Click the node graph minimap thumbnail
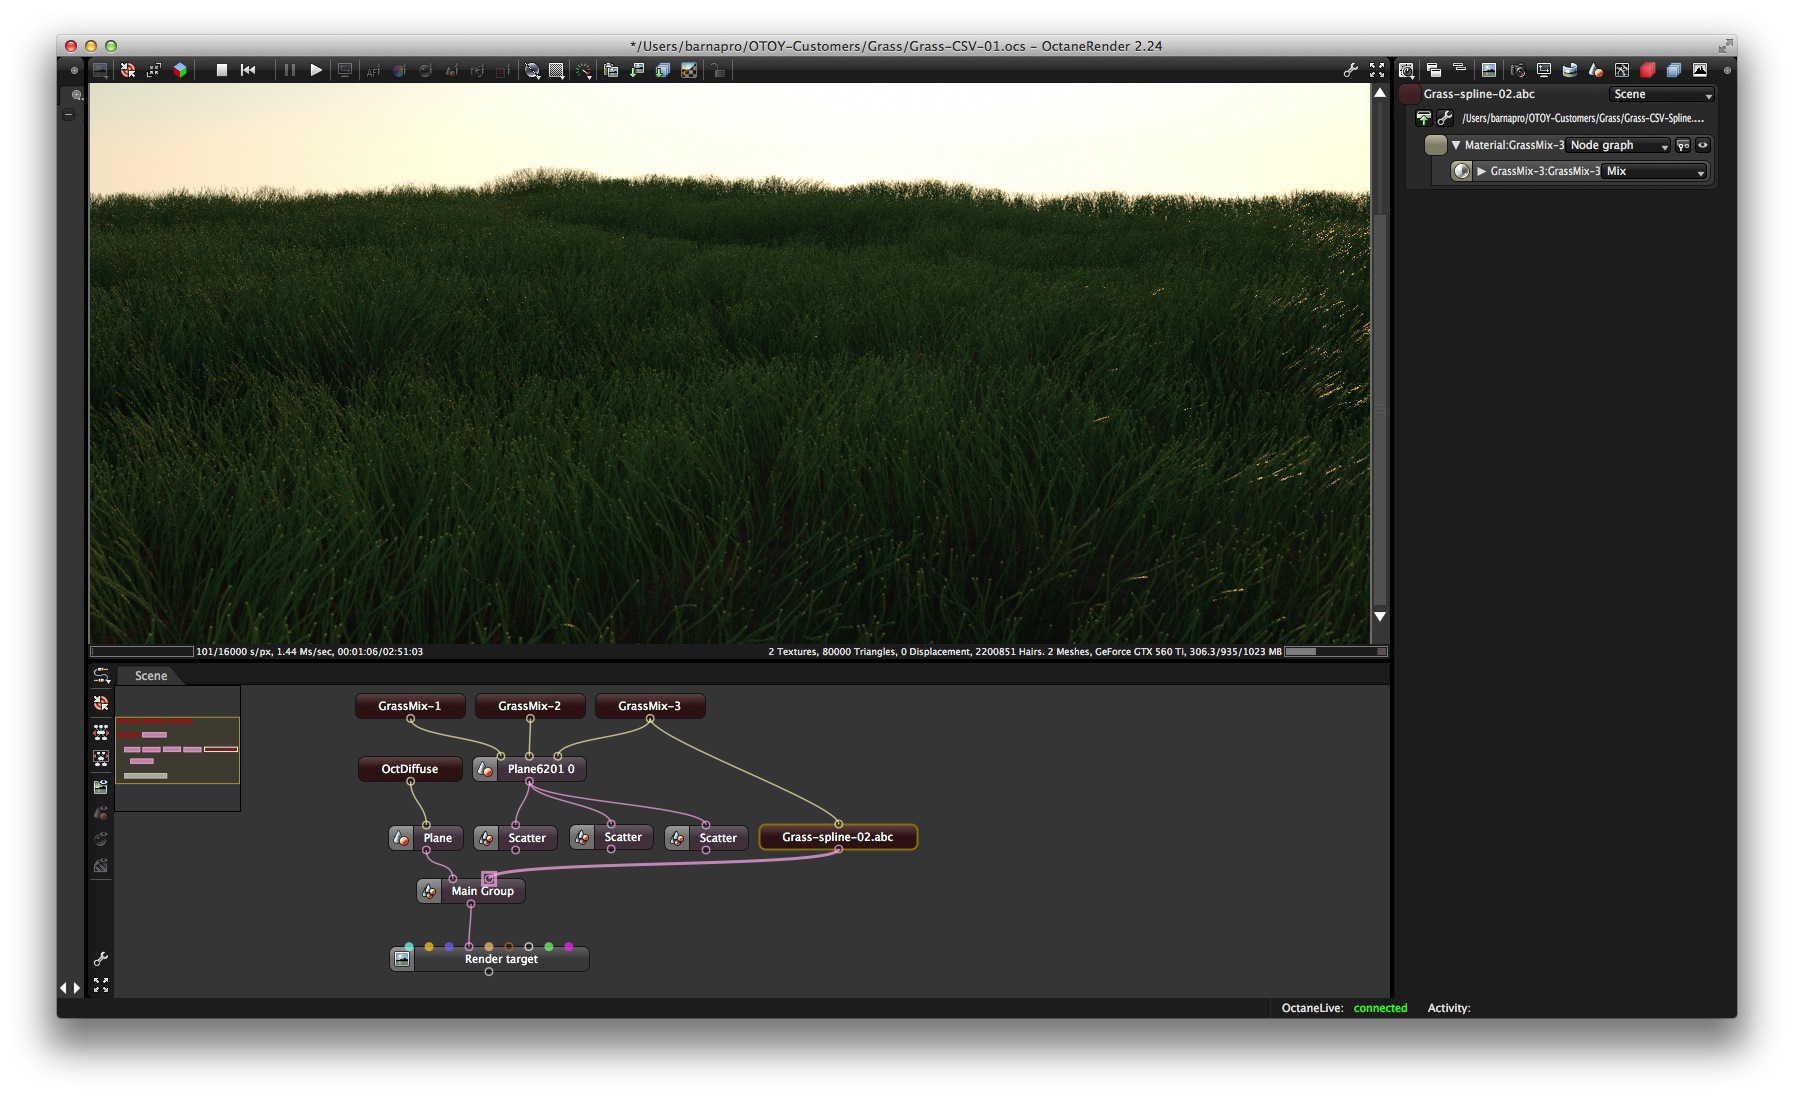The width and height of the screenshot is (1794, 1097). [178, 748]
